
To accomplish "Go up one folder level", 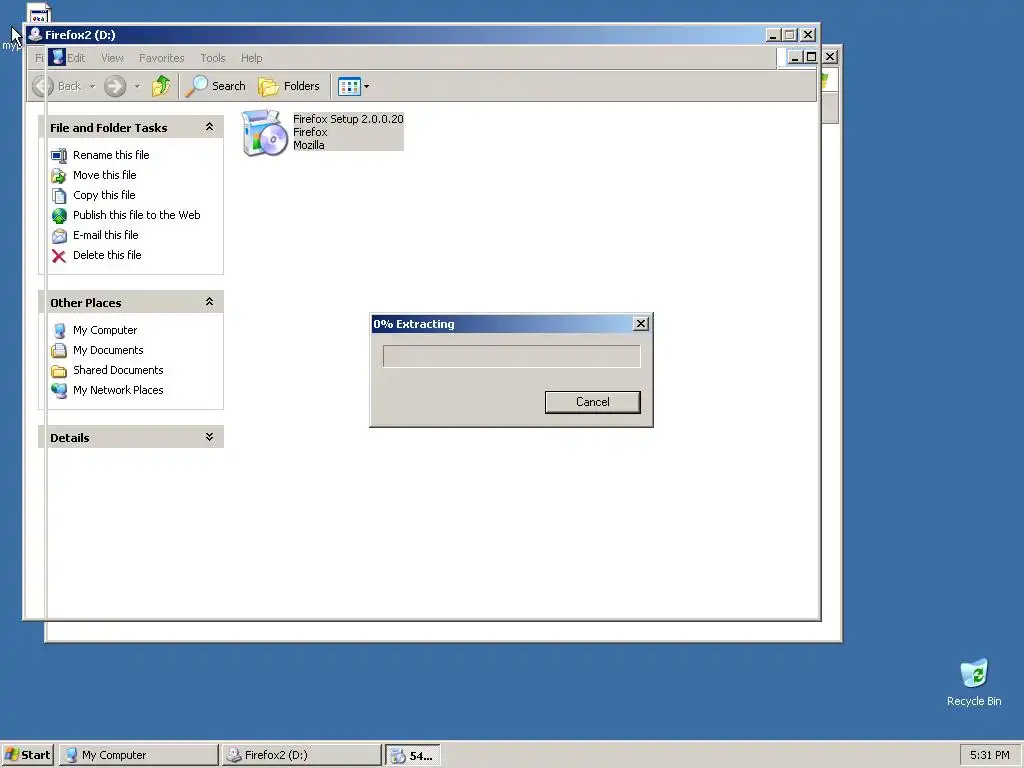I will point(161,86).
